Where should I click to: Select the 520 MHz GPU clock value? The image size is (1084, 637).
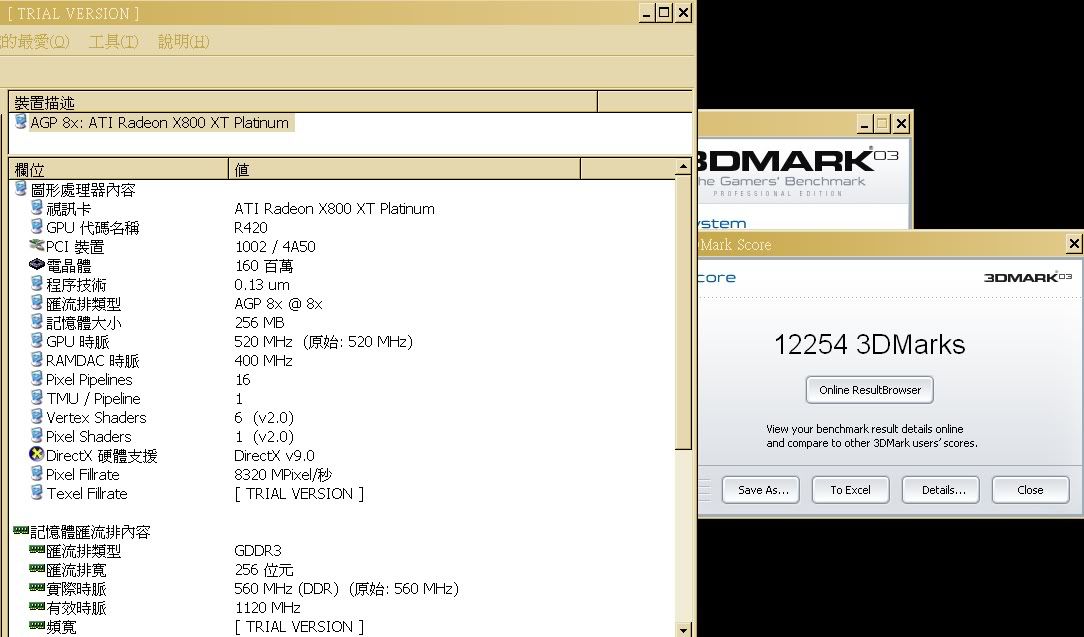coord(324,342)
